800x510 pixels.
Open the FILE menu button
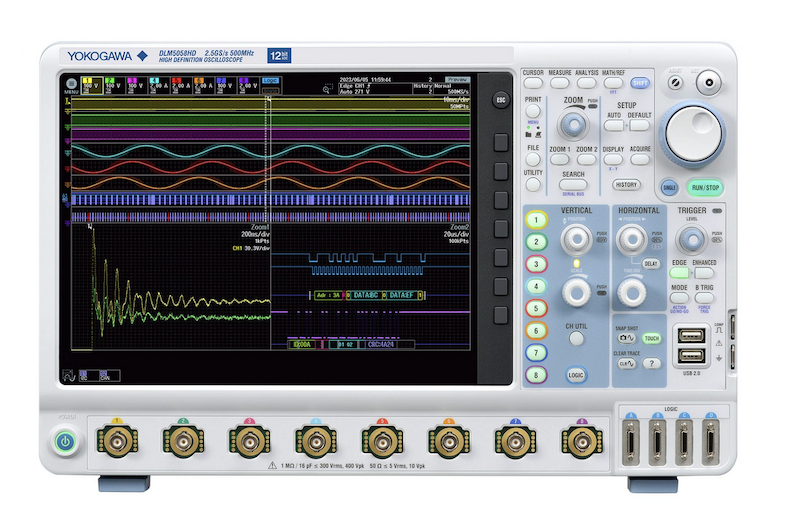[x=533, y=160]
